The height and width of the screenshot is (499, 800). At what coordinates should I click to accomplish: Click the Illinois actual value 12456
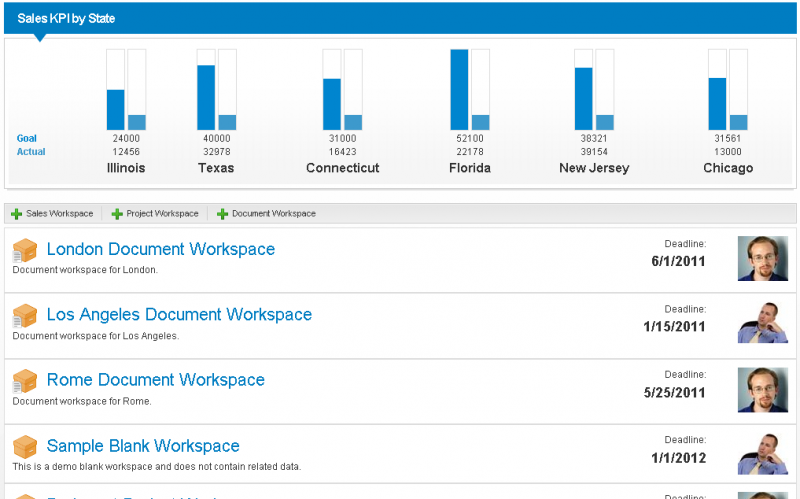tap(126, 152)
